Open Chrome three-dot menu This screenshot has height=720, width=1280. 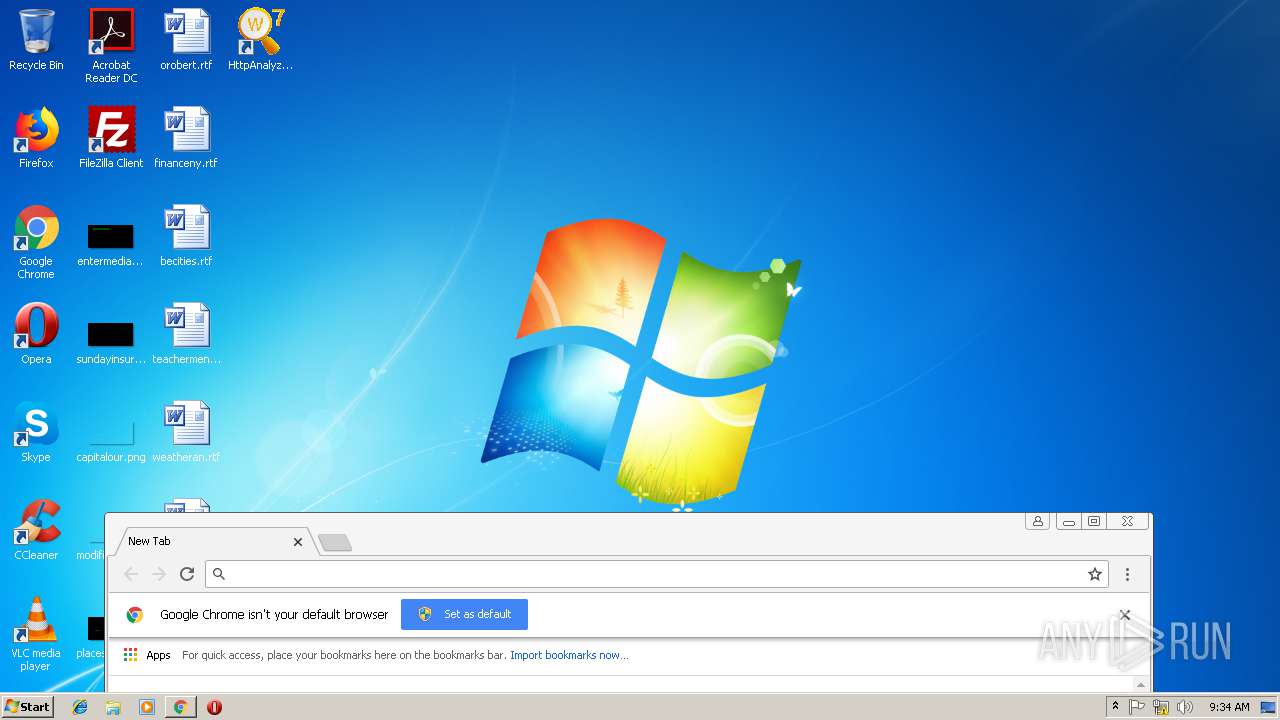tap(1127, 574)
